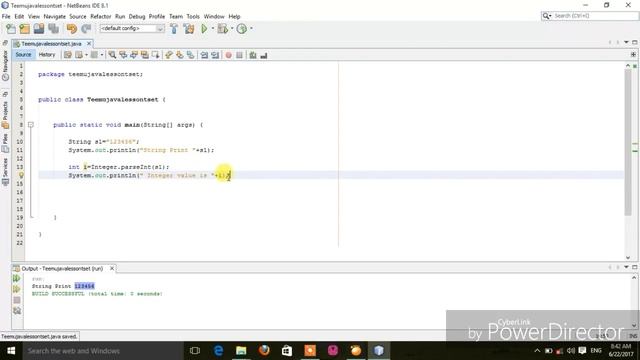
Task: Click Next Bookmark icon
Action: (180, 55)
